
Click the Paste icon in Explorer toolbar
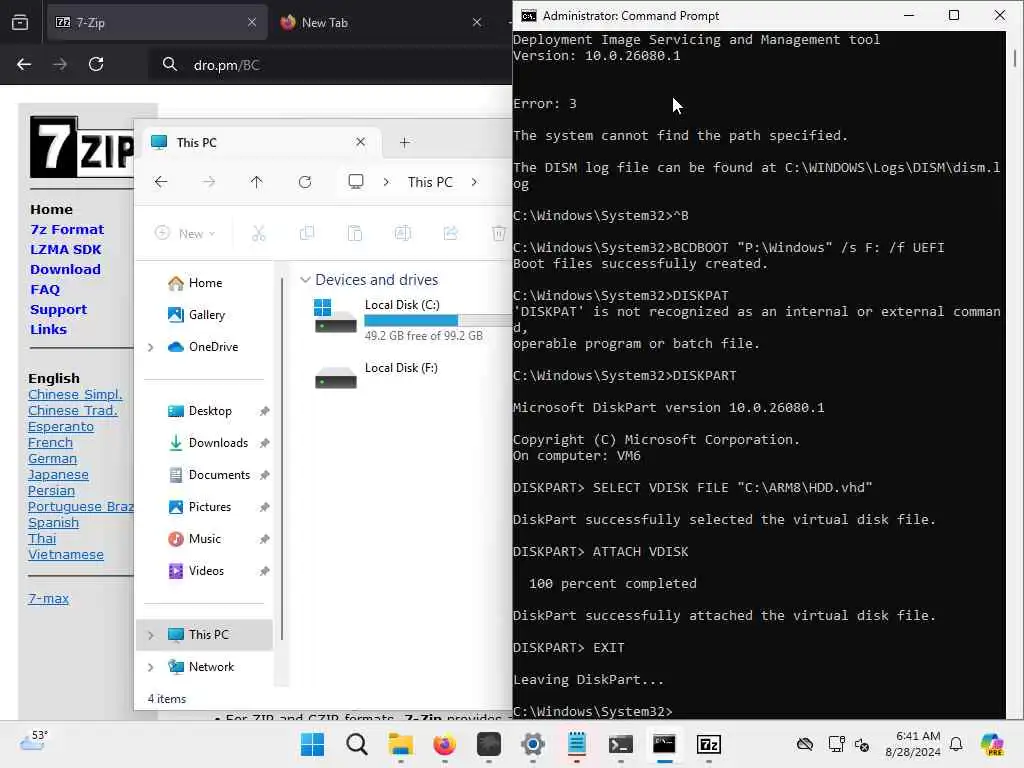[x=355, y=233]
